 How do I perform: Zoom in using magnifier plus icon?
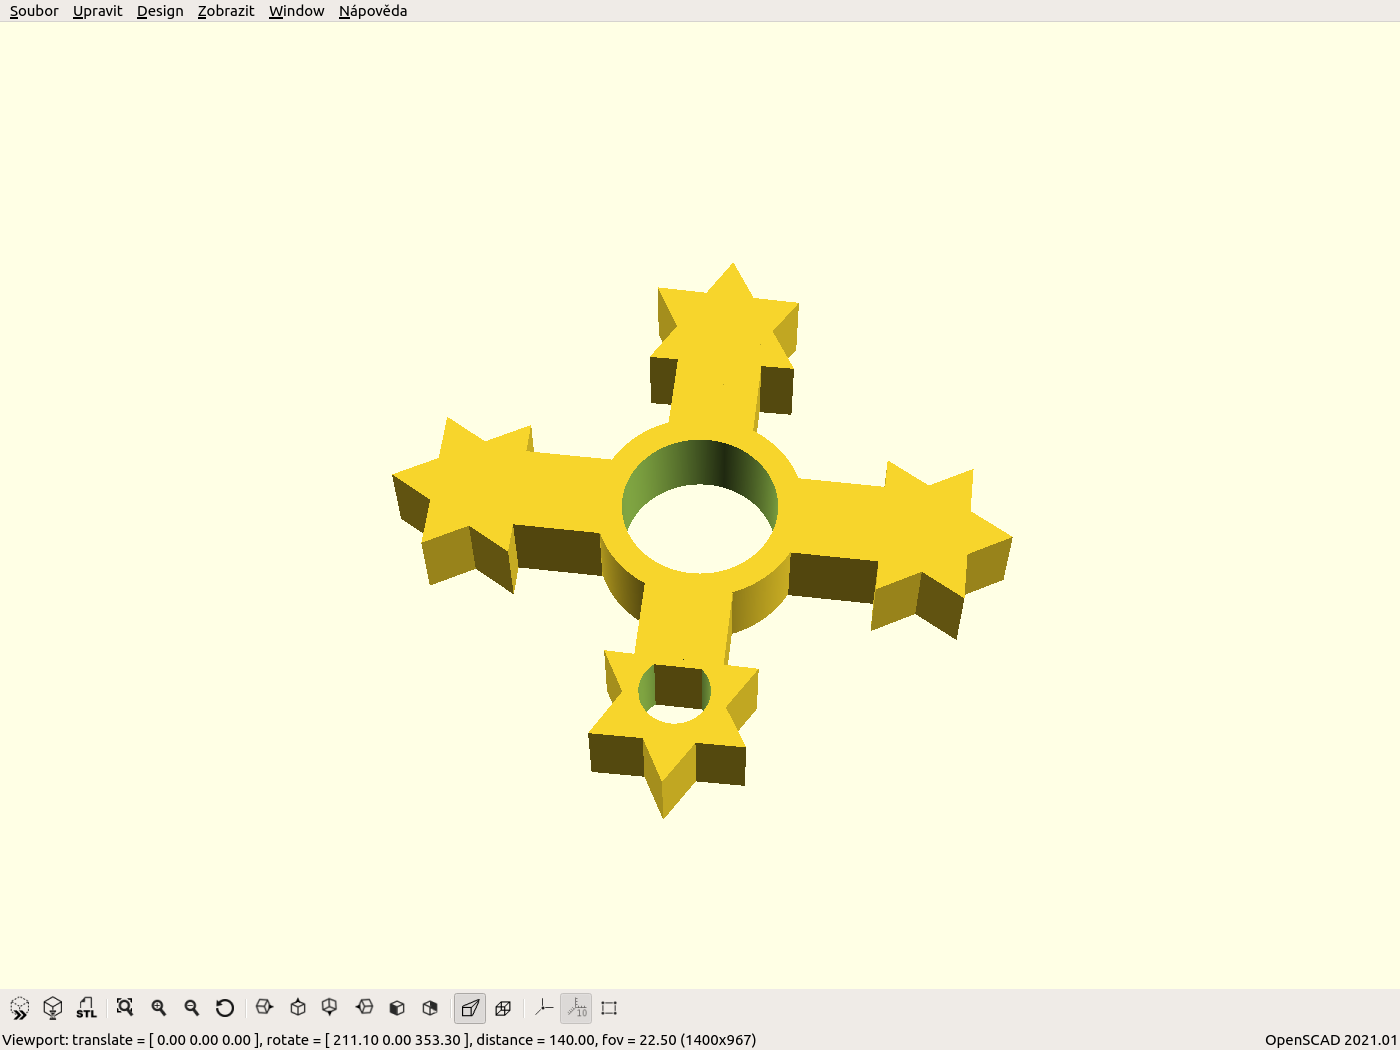tap(158, 1008)
